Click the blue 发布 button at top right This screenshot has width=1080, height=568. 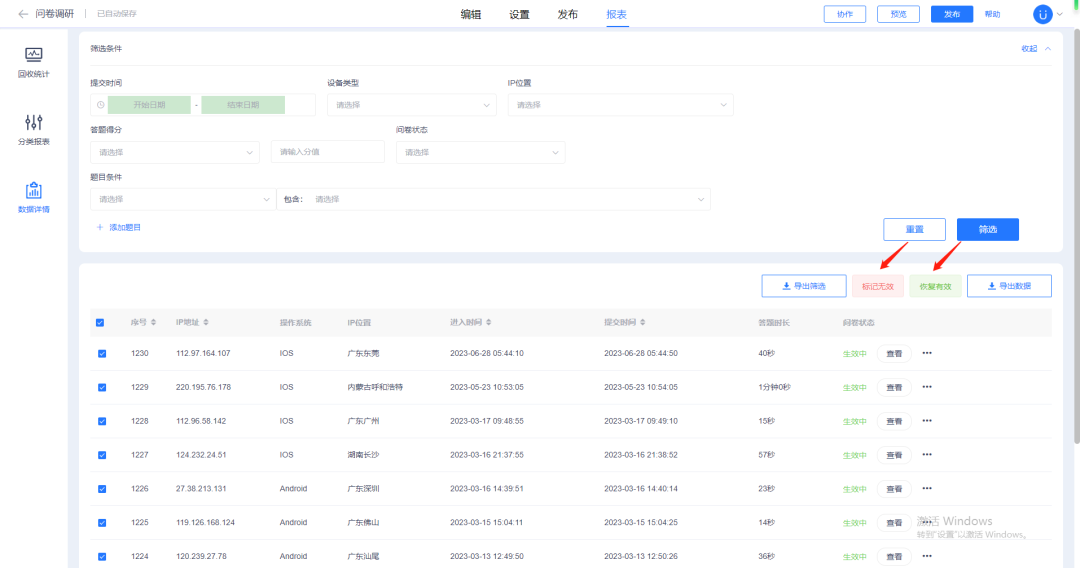pos(952,14)
